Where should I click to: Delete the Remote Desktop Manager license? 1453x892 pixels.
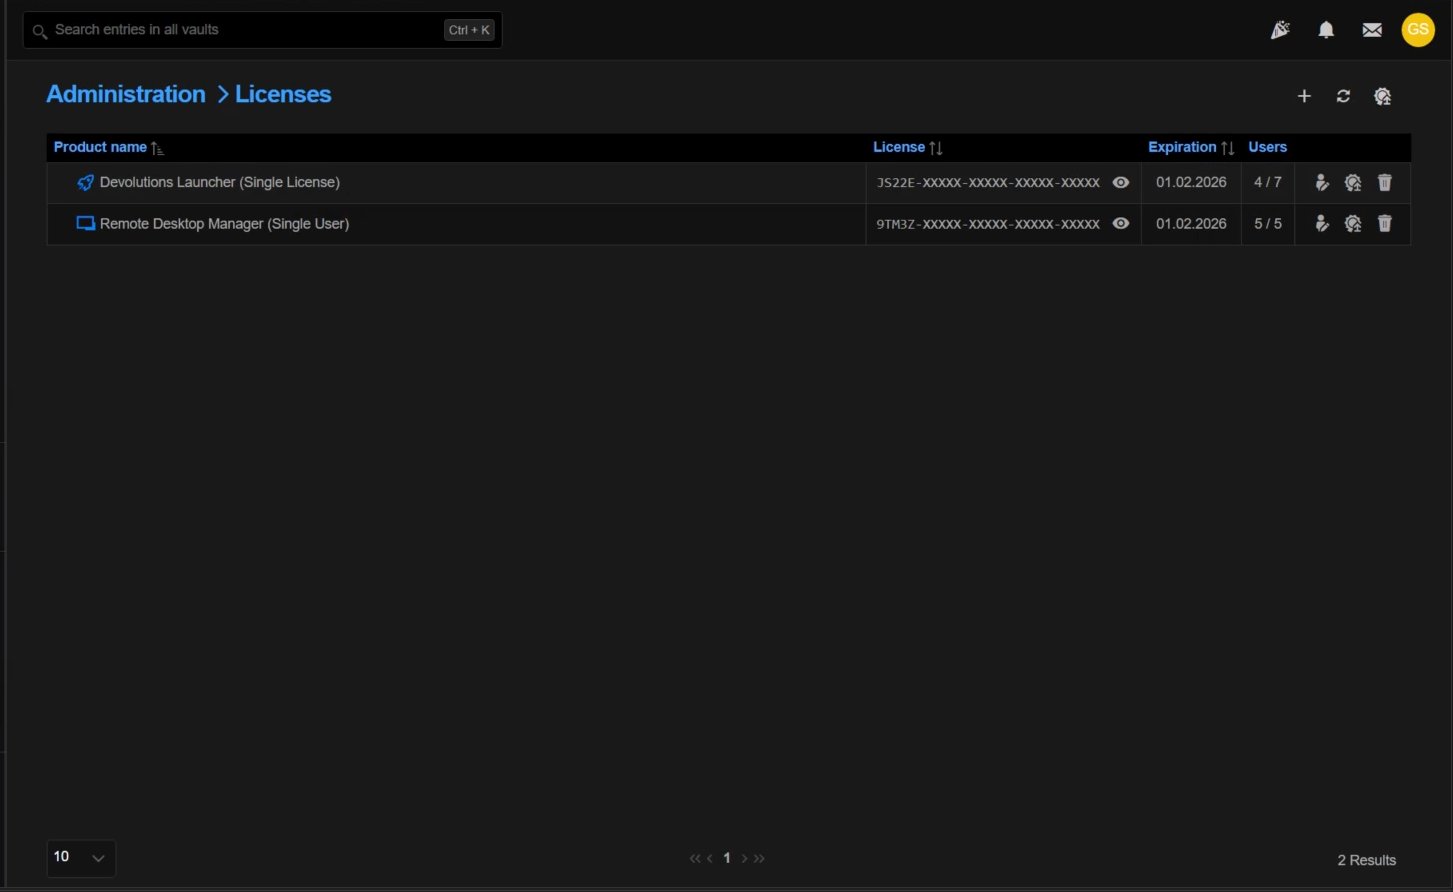(x=1385, y=224)
